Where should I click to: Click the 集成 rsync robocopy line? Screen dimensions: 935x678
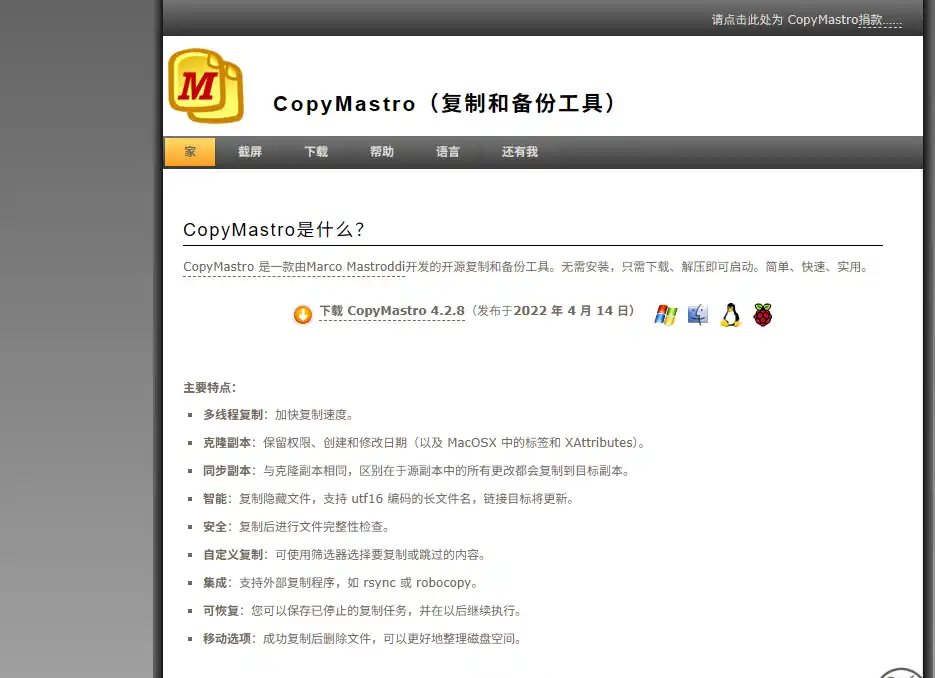click(340, 583)
